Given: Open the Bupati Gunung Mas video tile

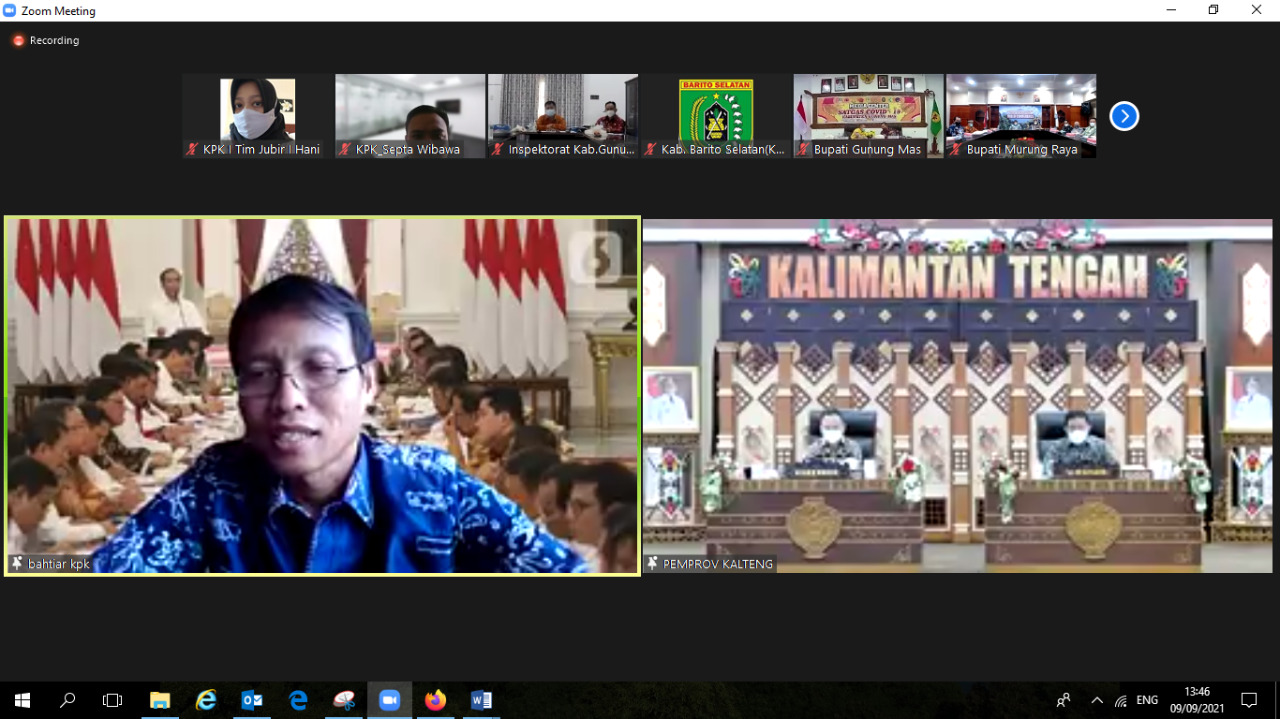Looking at the screenshot, I should [x=868, y=115].
